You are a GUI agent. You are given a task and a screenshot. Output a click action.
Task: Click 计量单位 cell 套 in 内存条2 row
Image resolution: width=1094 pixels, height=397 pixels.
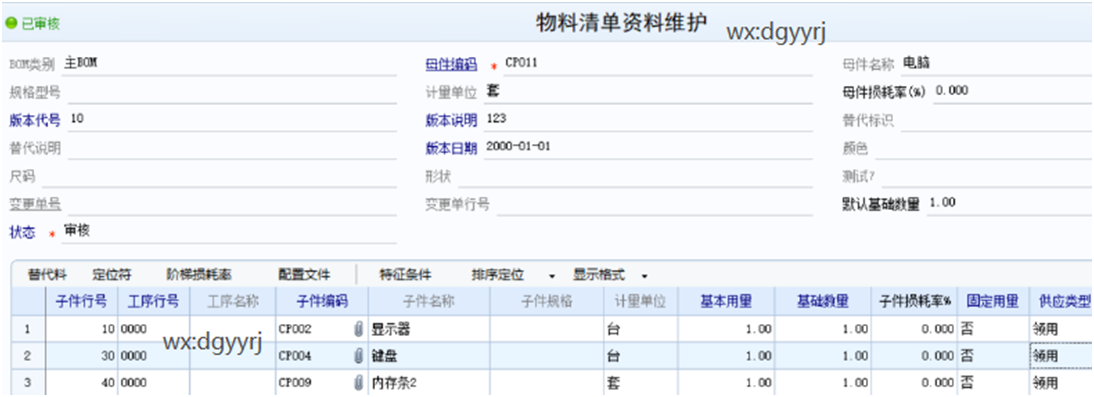point(641,382)
